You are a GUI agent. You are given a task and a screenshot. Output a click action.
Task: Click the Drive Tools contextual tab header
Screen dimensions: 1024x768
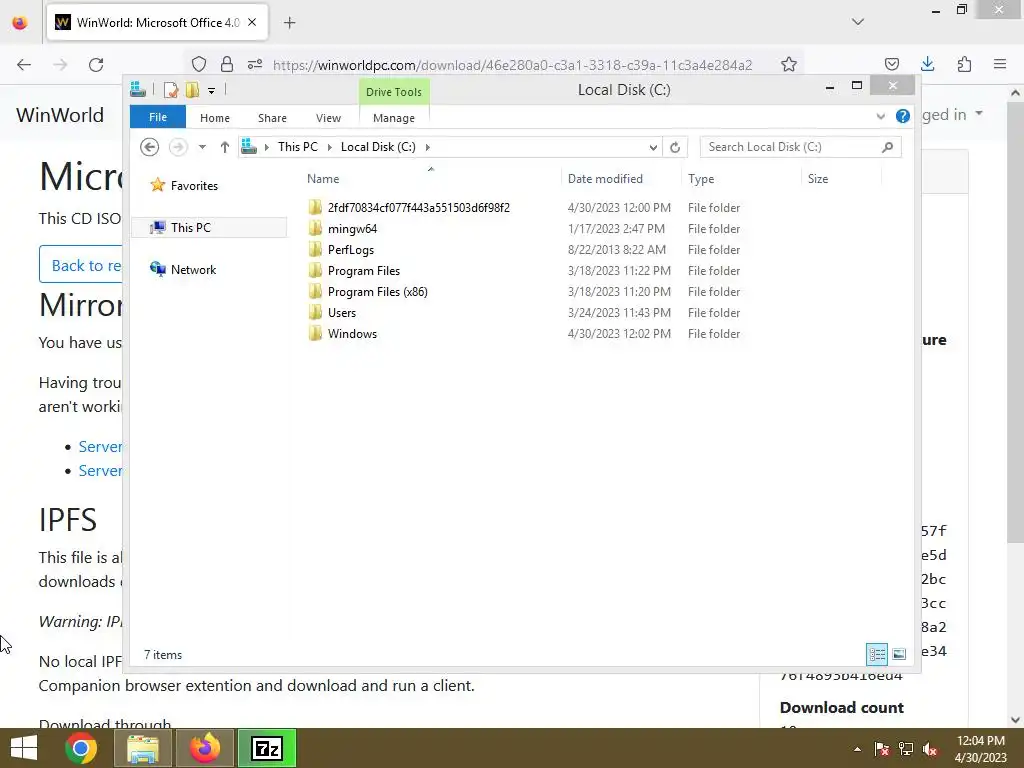(x=394, y=92)
